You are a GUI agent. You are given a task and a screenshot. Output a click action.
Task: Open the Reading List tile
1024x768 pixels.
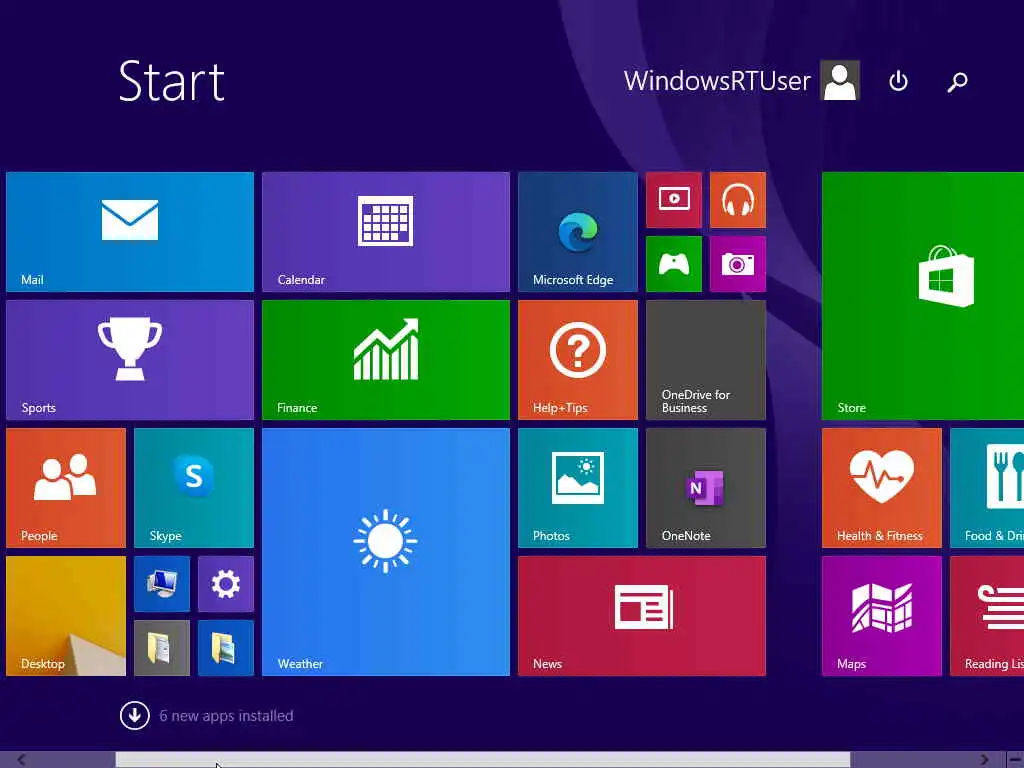pyautogui.click(x=987, y=616)
